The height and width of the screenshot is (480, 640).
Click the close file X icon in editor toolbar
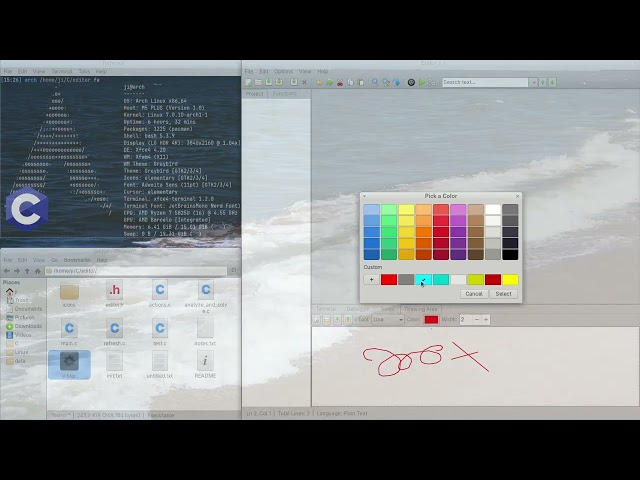[304, 82]
